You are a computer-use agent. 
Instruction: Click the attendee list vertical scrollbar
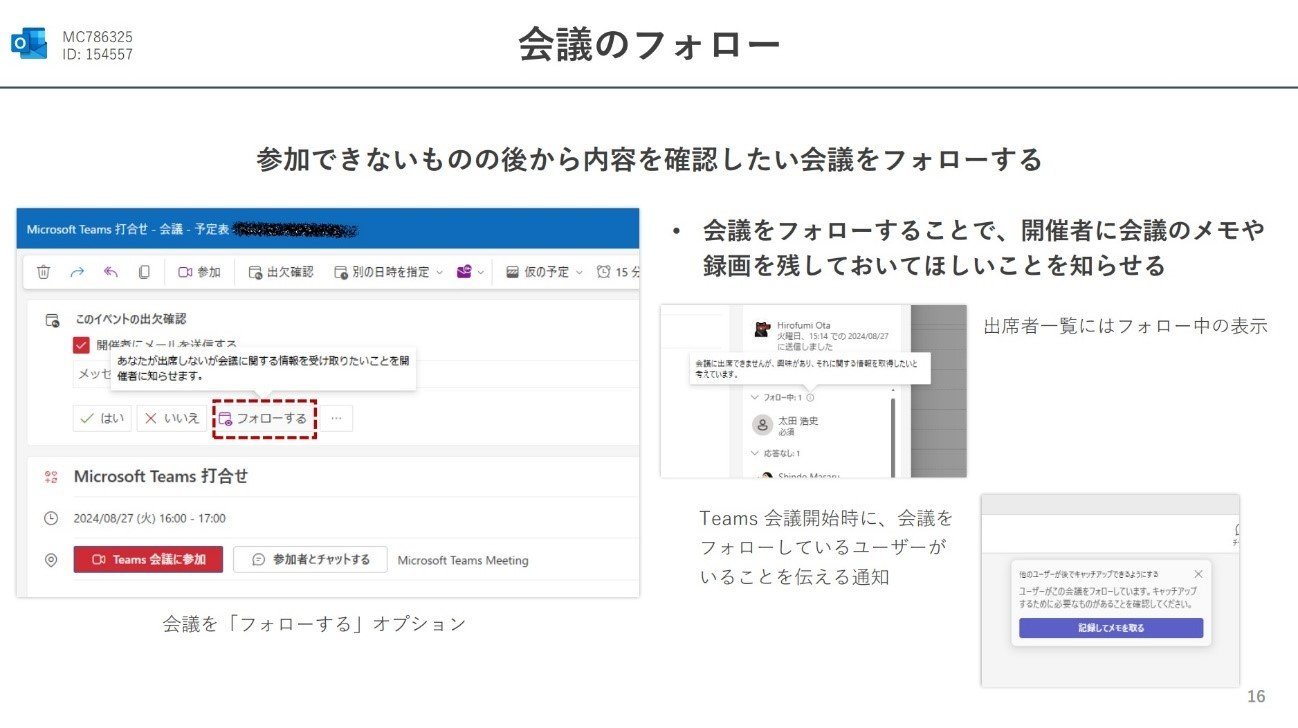click(x=893, y=440)
